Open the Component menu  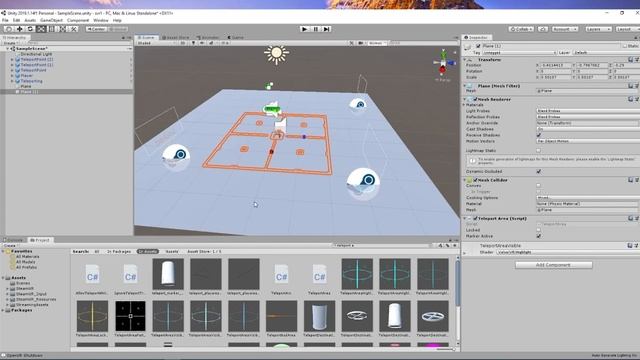click(78, 20)
